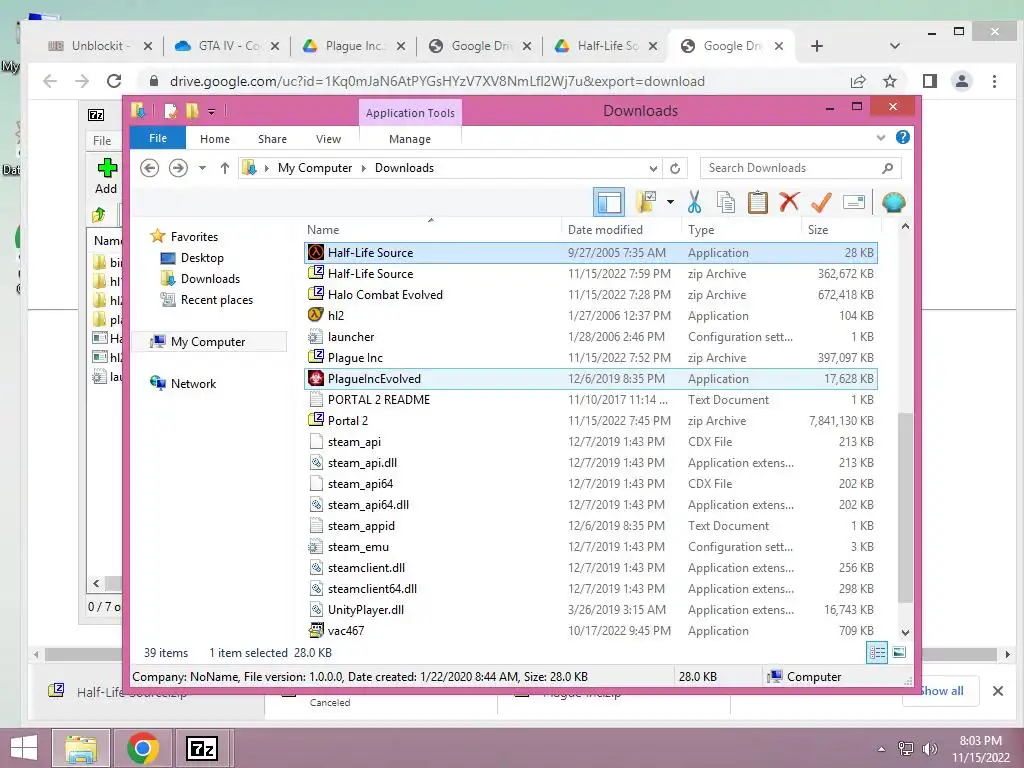The height and width of the screenshot is (768, 1024).
Task: Open the Share ribbon tab
Action: (x=272, y=139)
